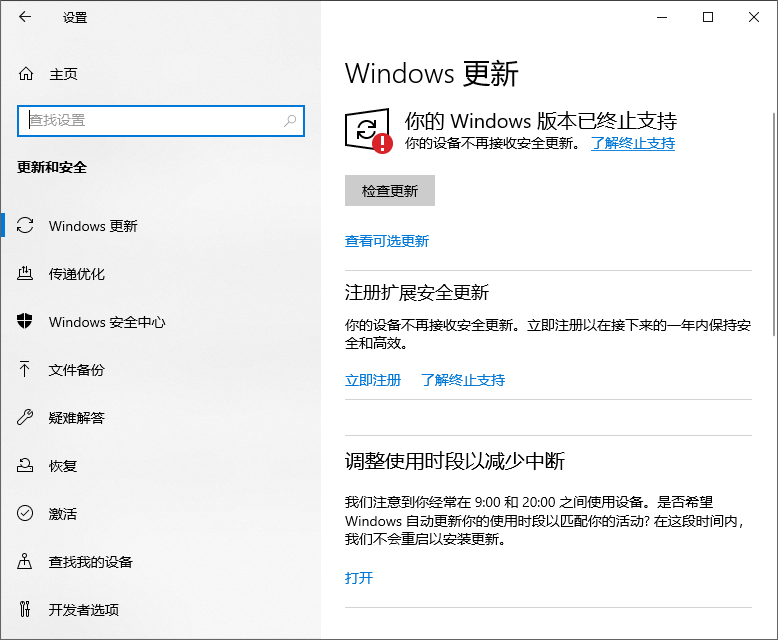Close the Settings window
Viewport: 778px width, 640px height.
[754, 17]
